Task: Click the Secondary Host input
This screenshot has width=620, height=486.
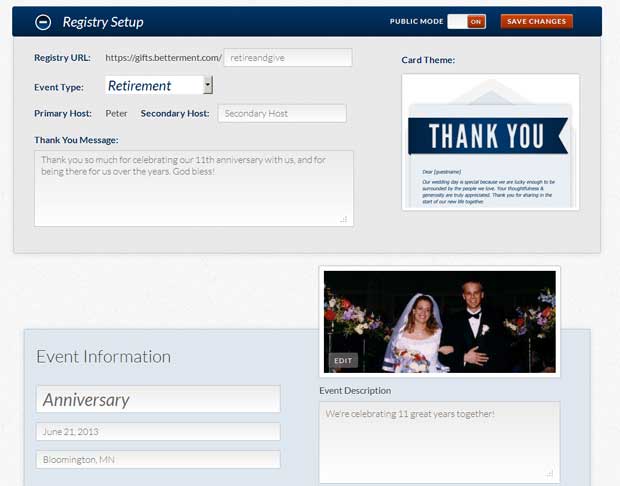Action: 282,113
